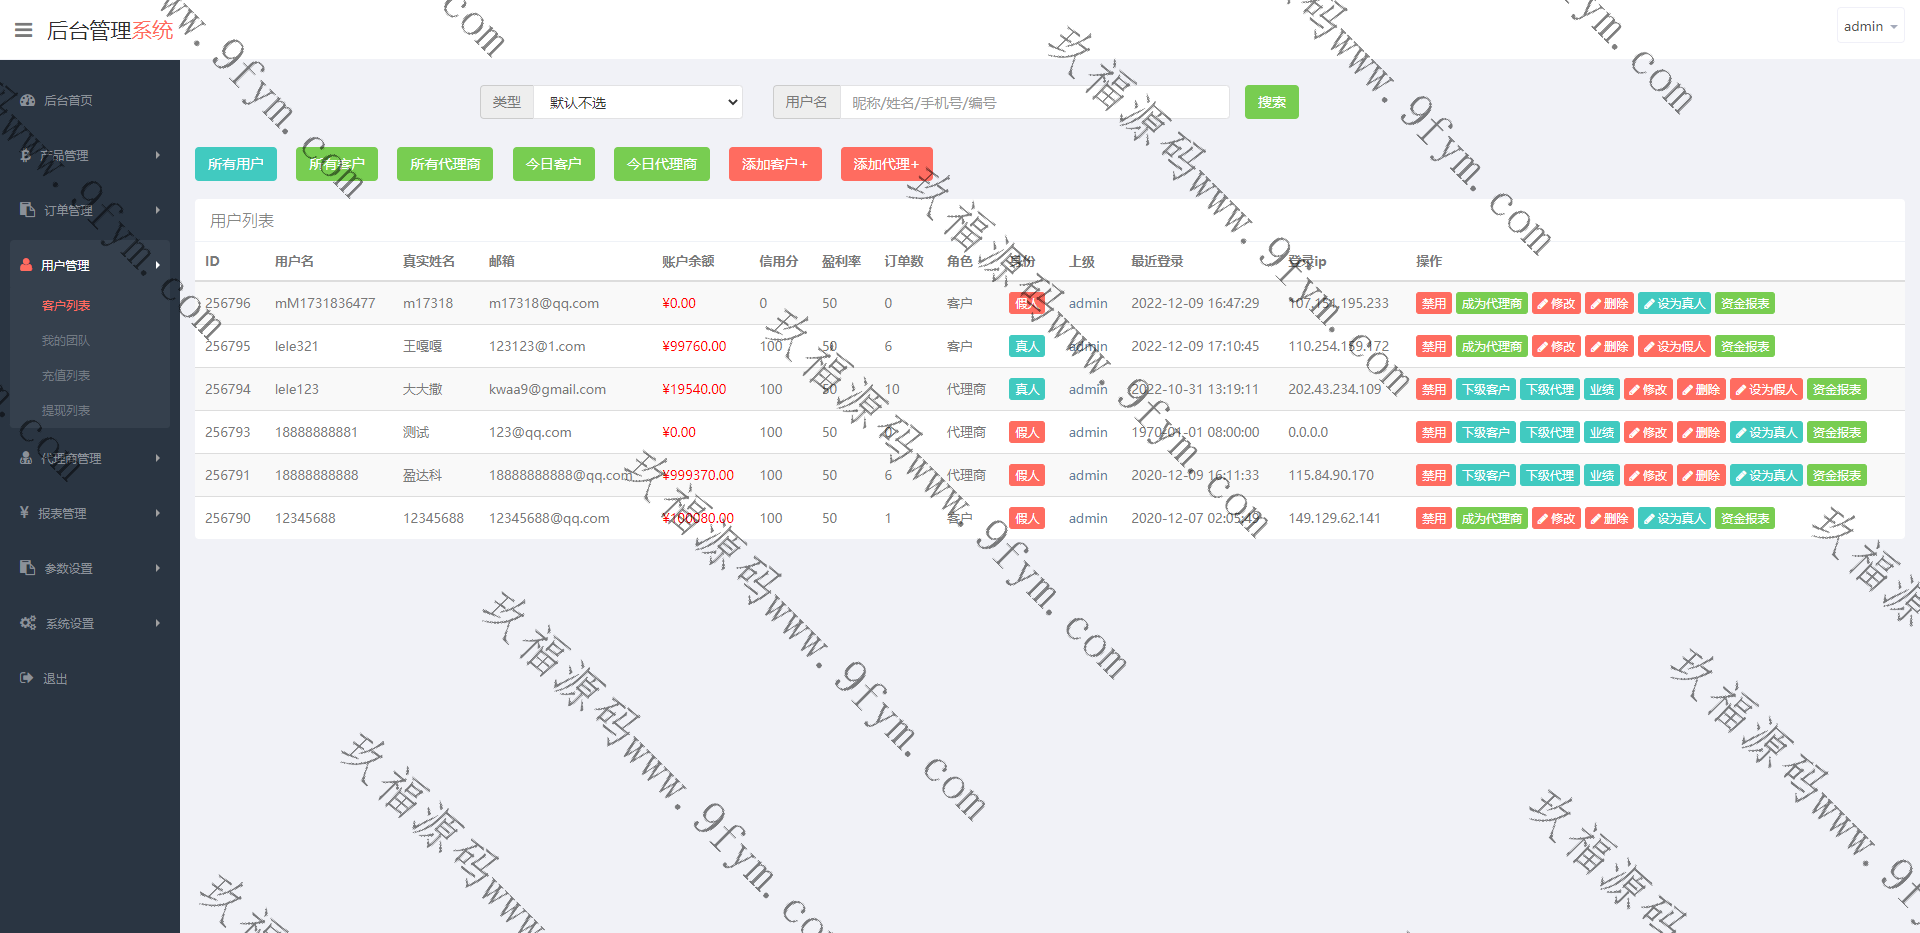Expand the 产品管理 sidebar menu
The image size is (1920, 933).
(90, 155)
